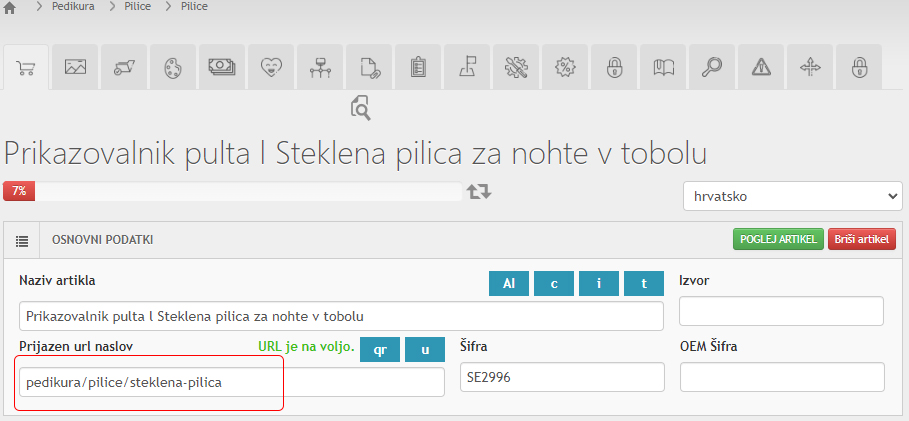This screenshot has width=909, height=421.
Task: Click the Šifra field with SE2996
Action: tap(562, 377)
